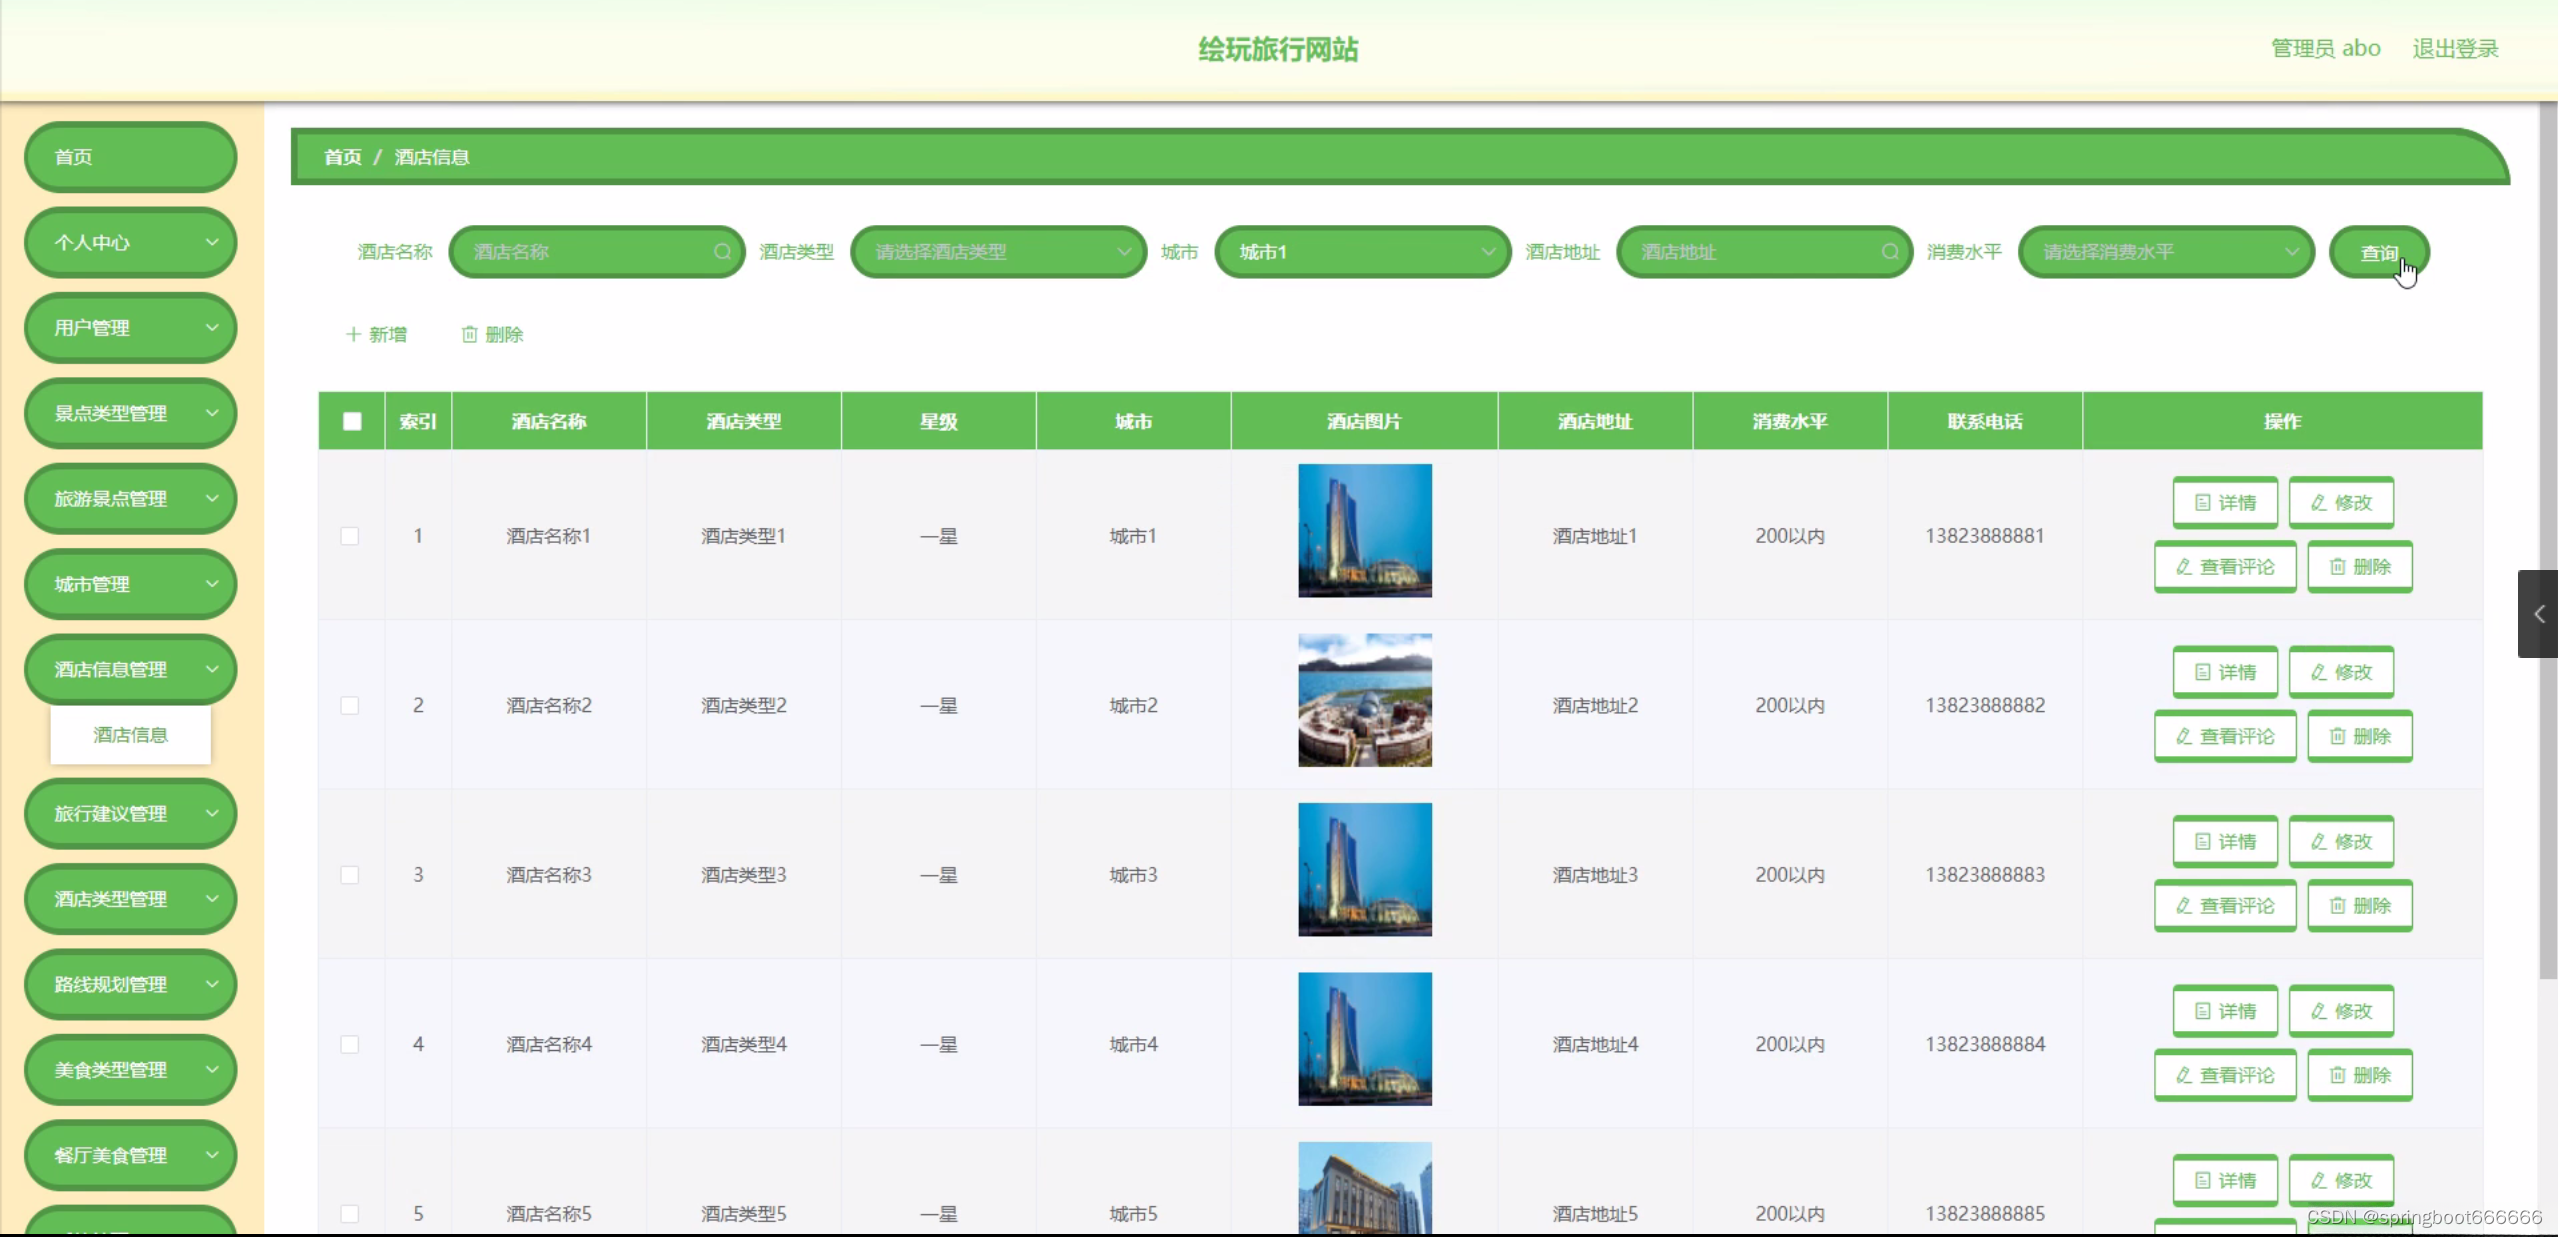Check the checkbox for row 3
The width and height of the screenshot is (2558, 1237).
tap(350, 875)
